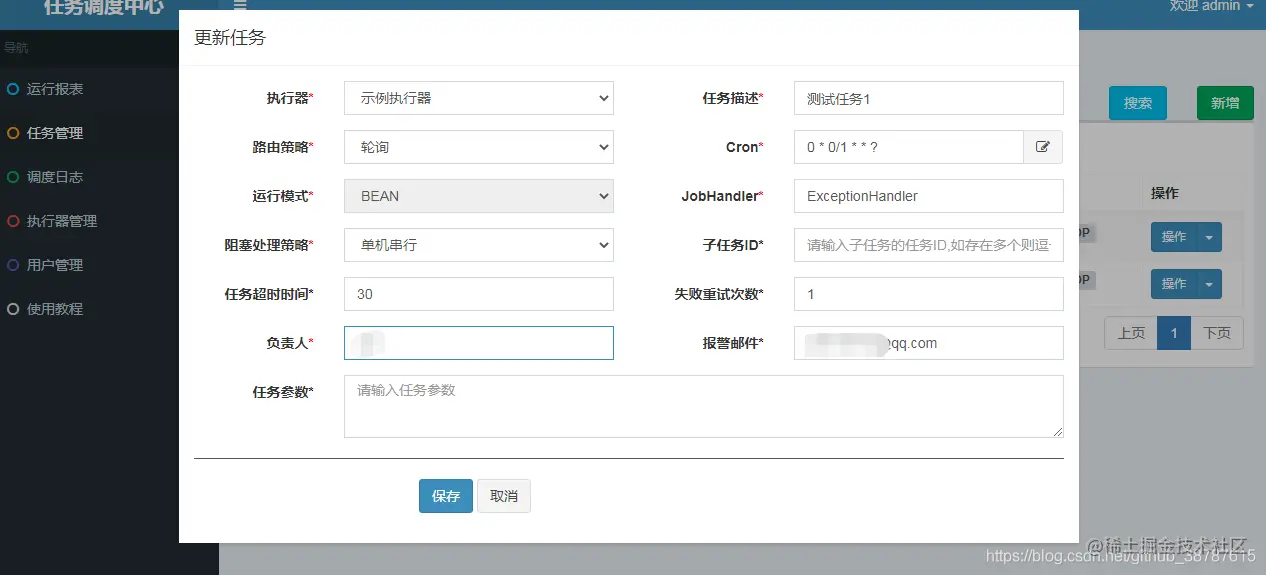Click the 操作 column header

coord(1165,193)
